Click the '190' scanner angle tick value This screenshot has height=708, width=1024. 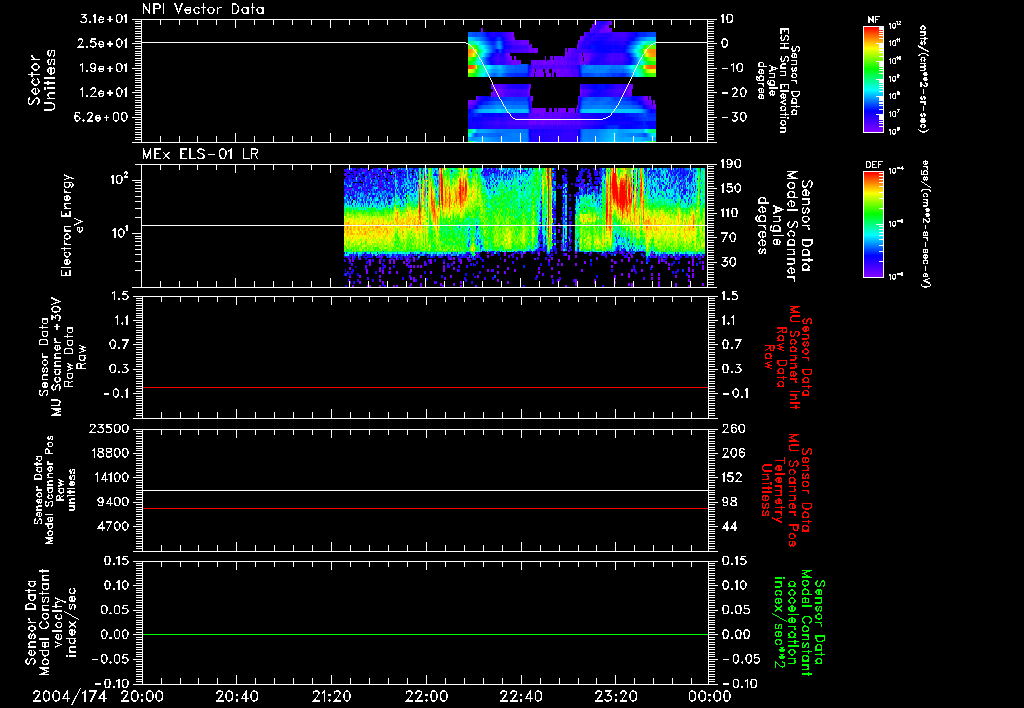(732, 164)
